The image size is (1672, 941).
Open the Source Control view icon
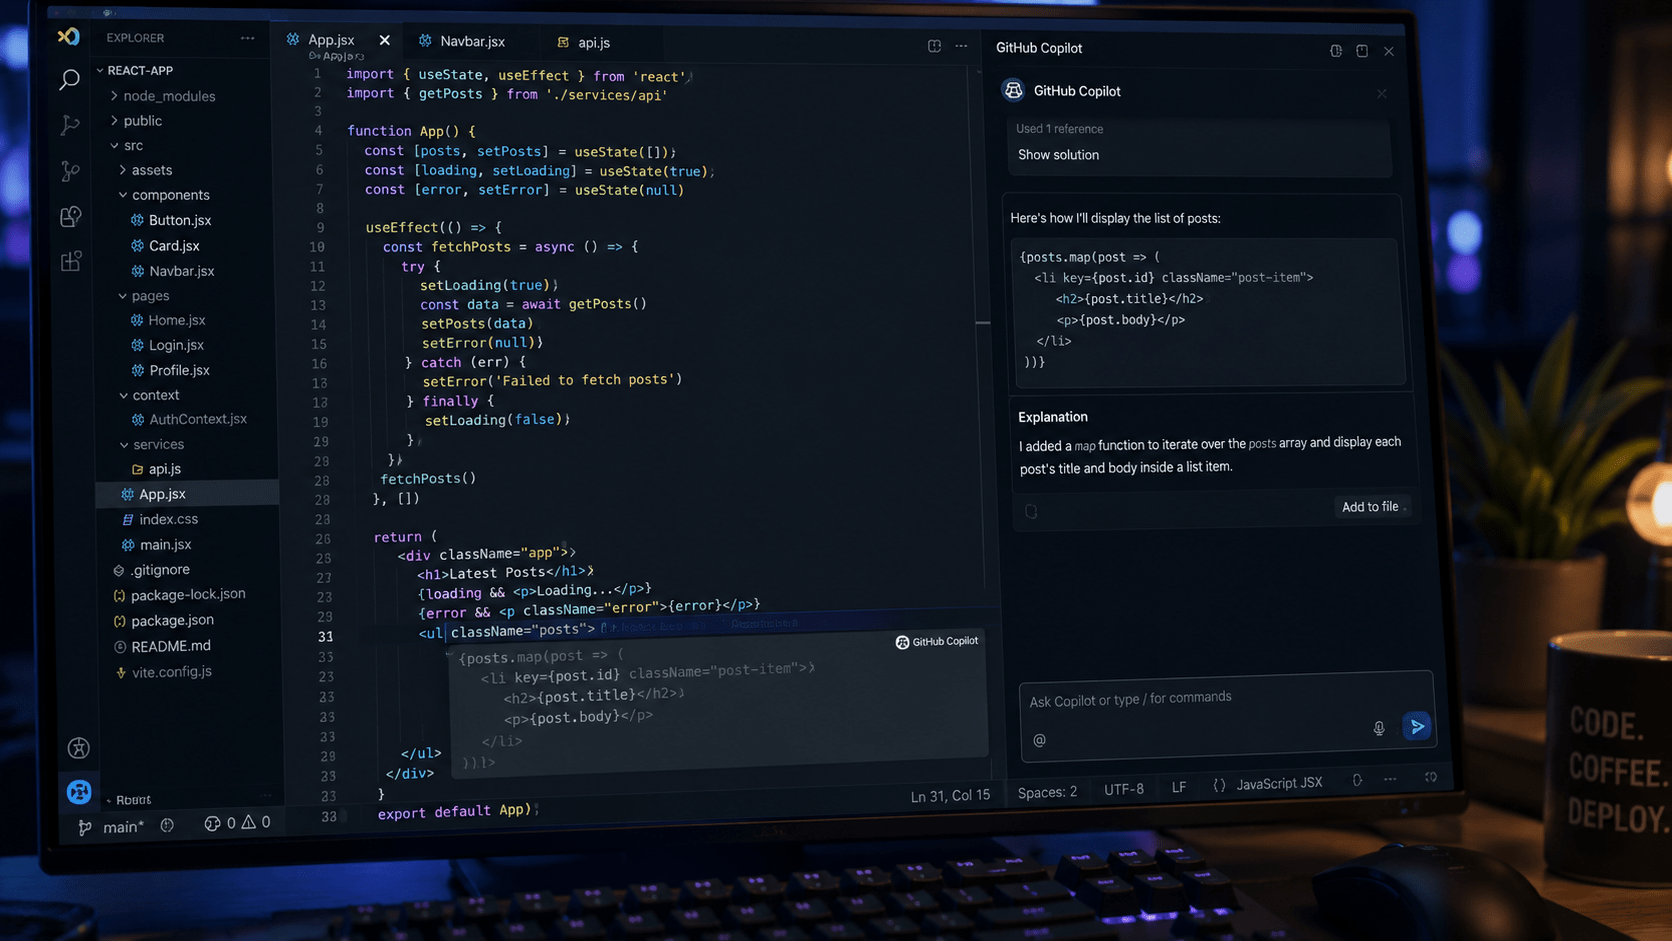click(x=70, y=171)
